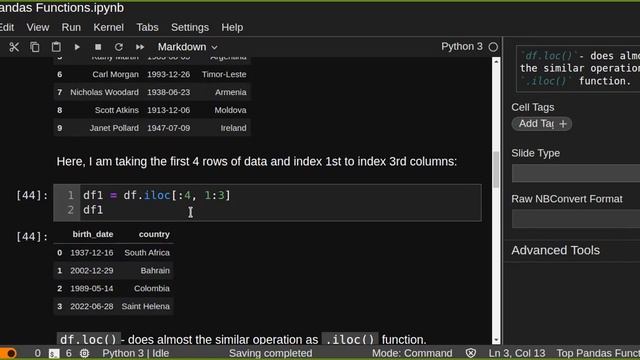The height and width of the screenshot is (360, 640).
Task: Click the Bahrain cell
Action: point(155,271)
